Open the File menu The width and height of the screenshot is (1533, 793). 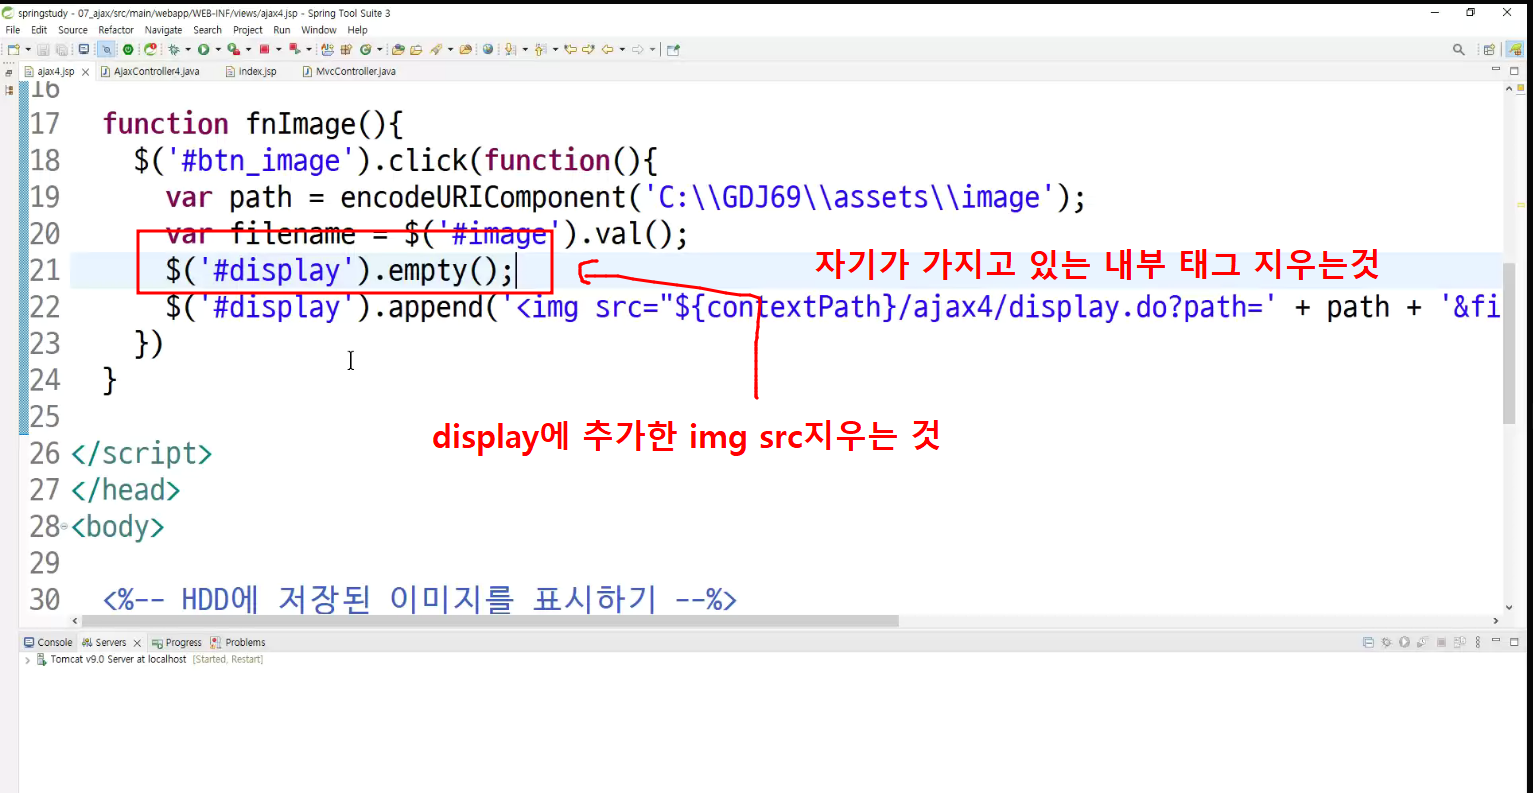click(x=13, y=30)
